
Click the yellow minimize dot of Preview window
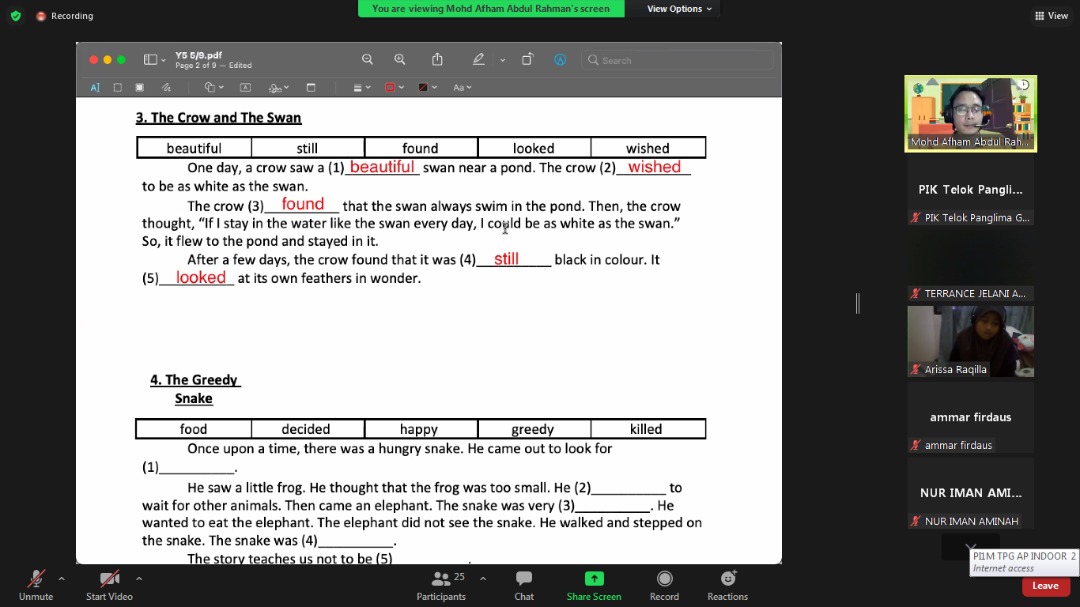pos(107,60)
